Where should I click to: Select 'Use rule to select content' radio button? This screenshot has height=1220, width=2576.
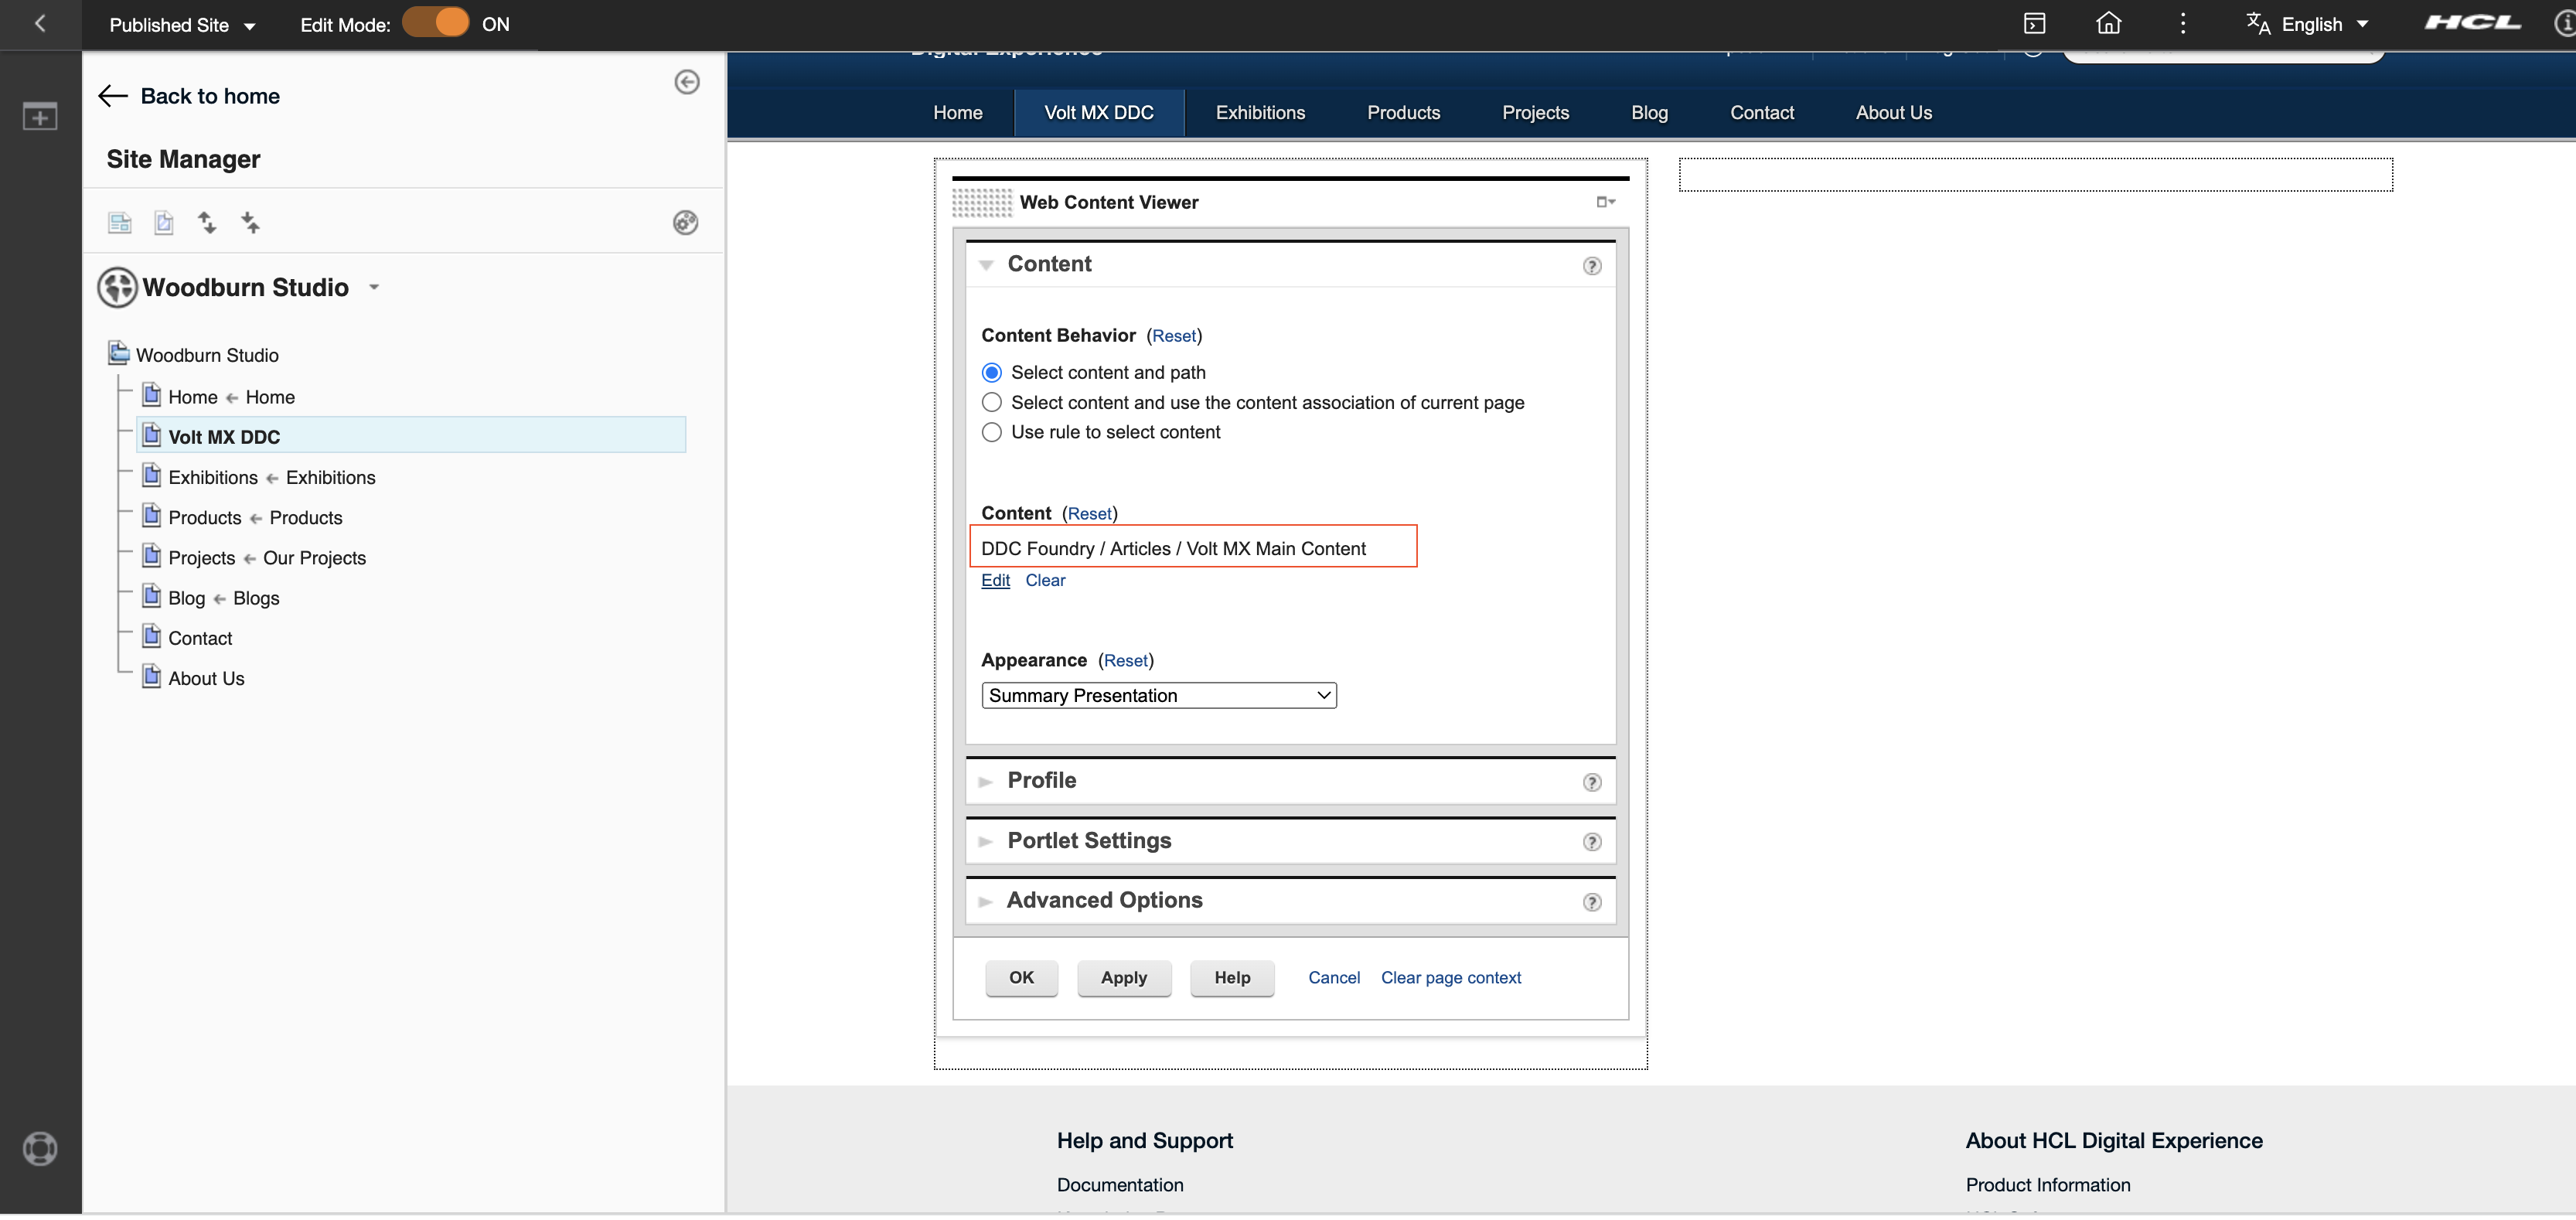[x=991, y=432]
